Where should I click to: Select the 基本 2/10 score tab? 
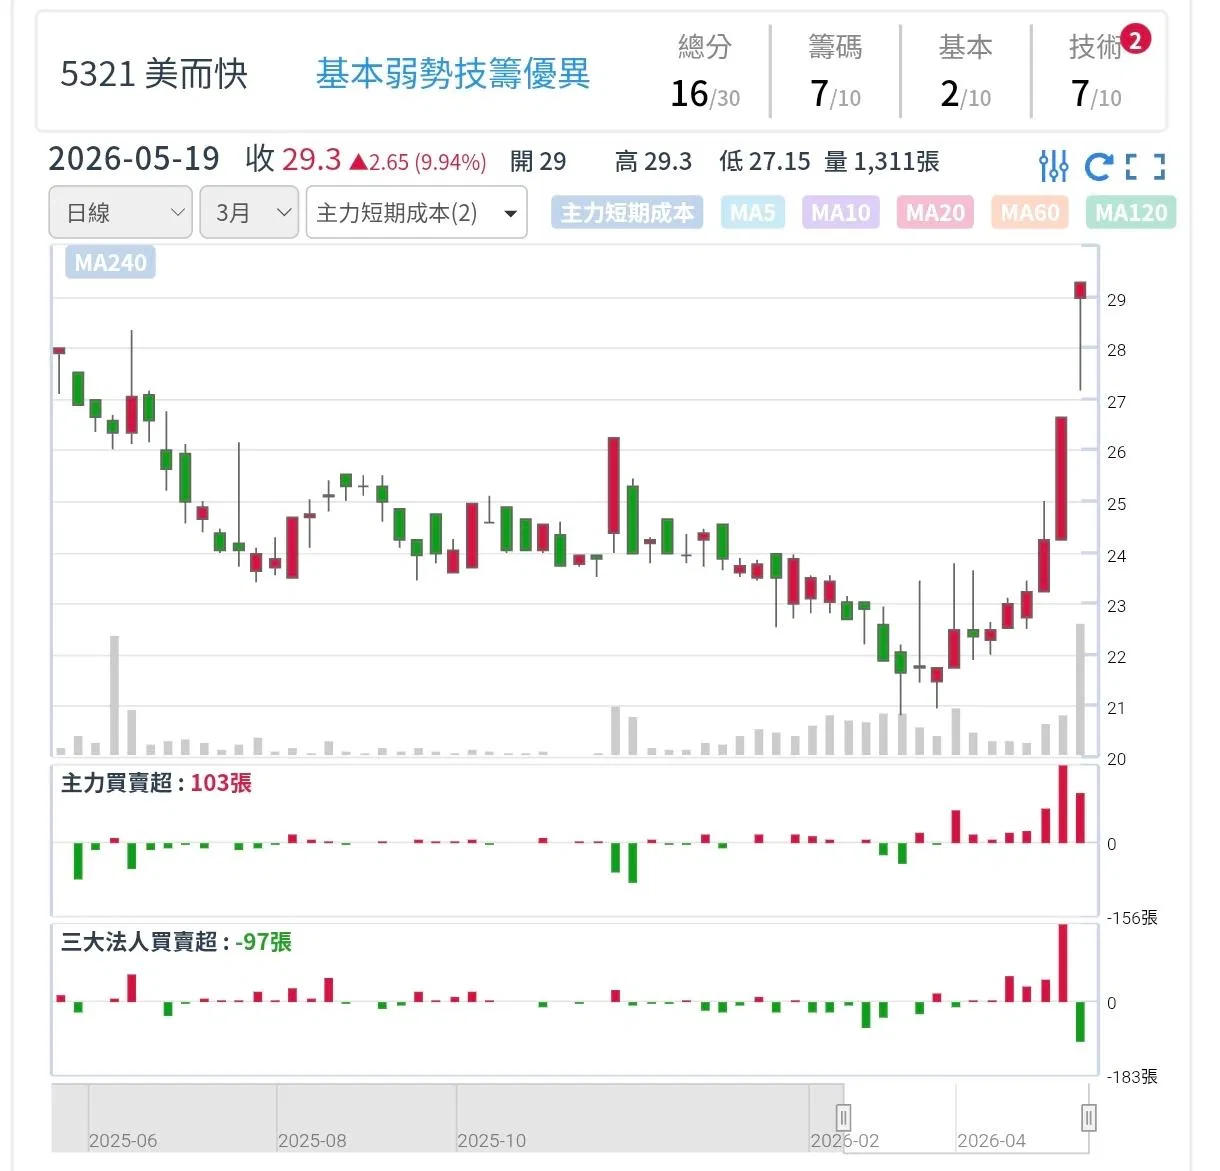(965, 71)
